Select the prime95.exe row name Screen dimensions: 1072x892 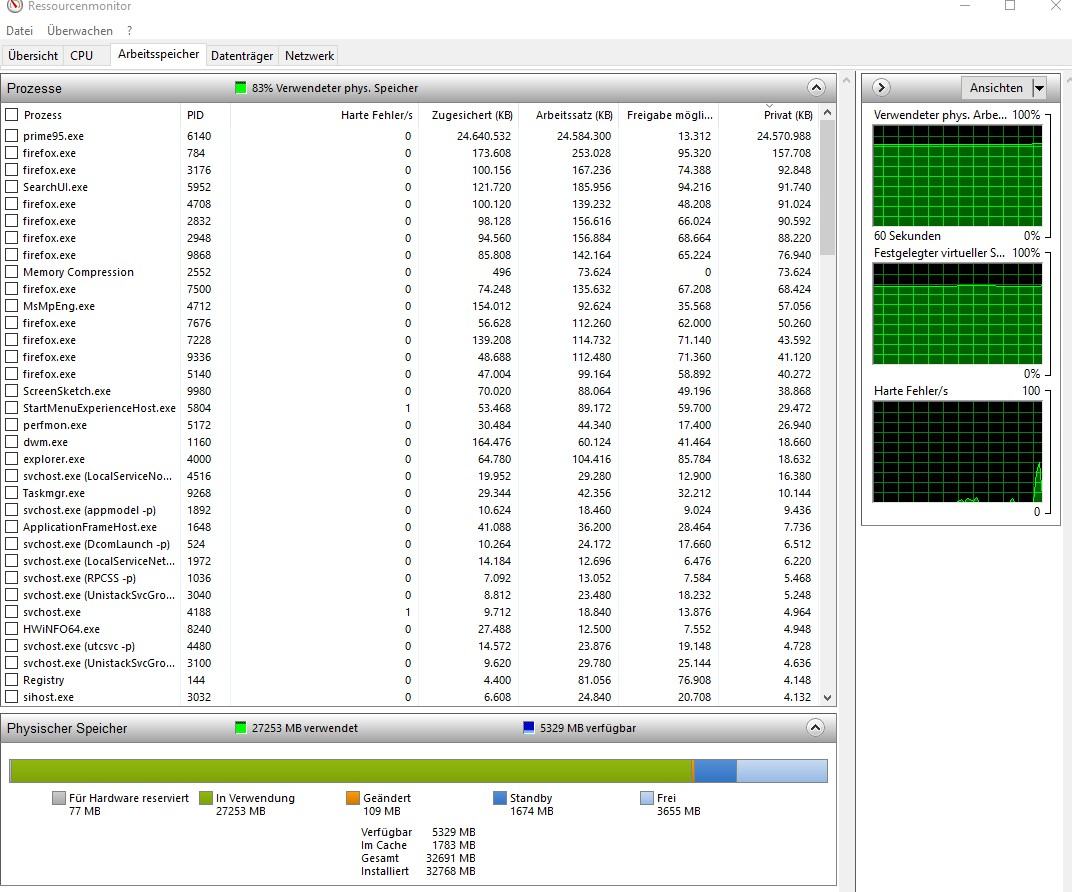click(53, 136)
